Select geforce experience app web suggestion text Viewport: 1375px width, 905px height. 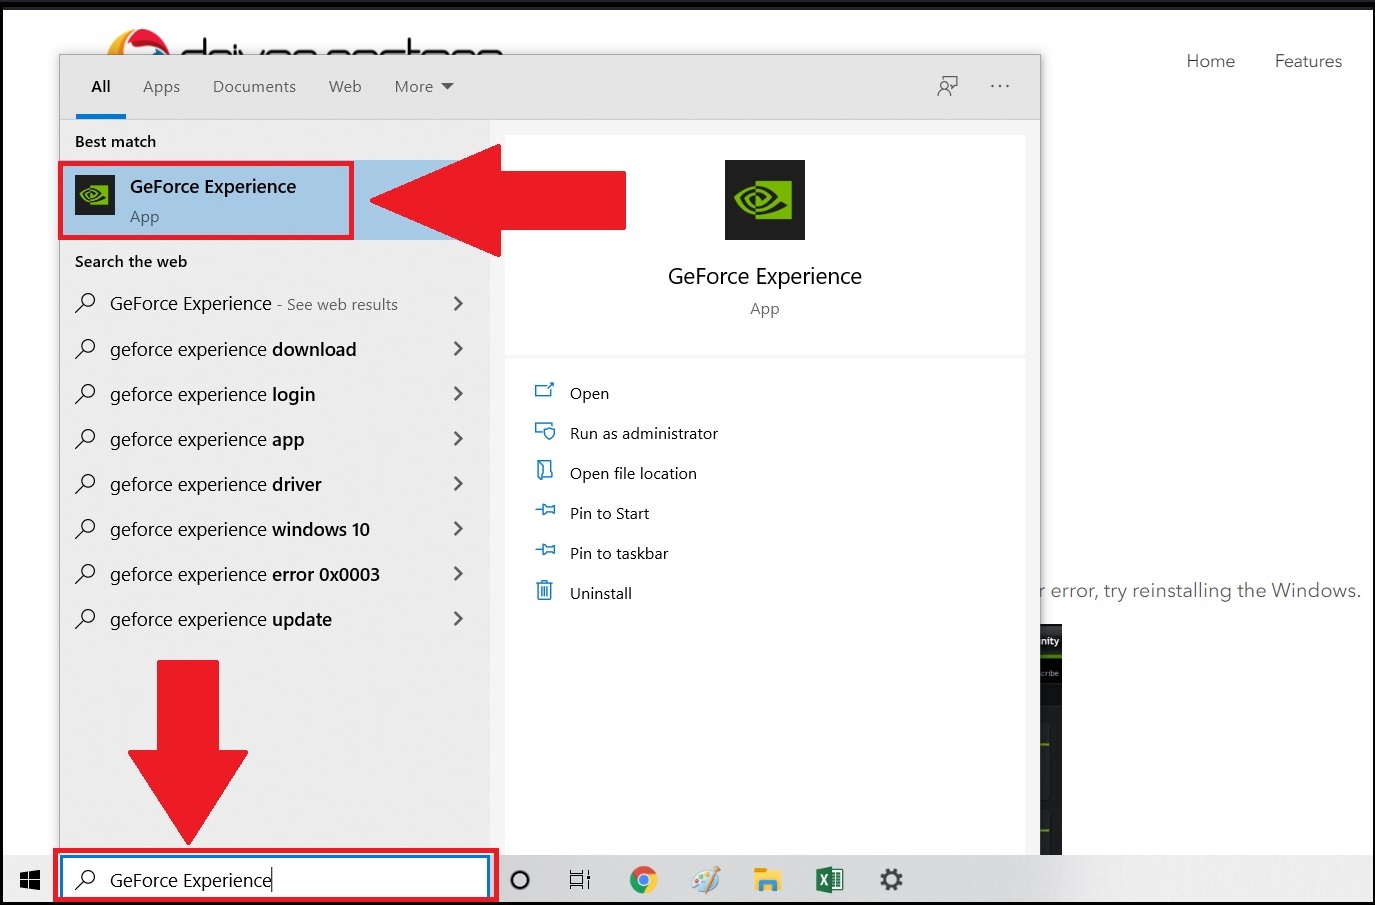click(207, 439)
